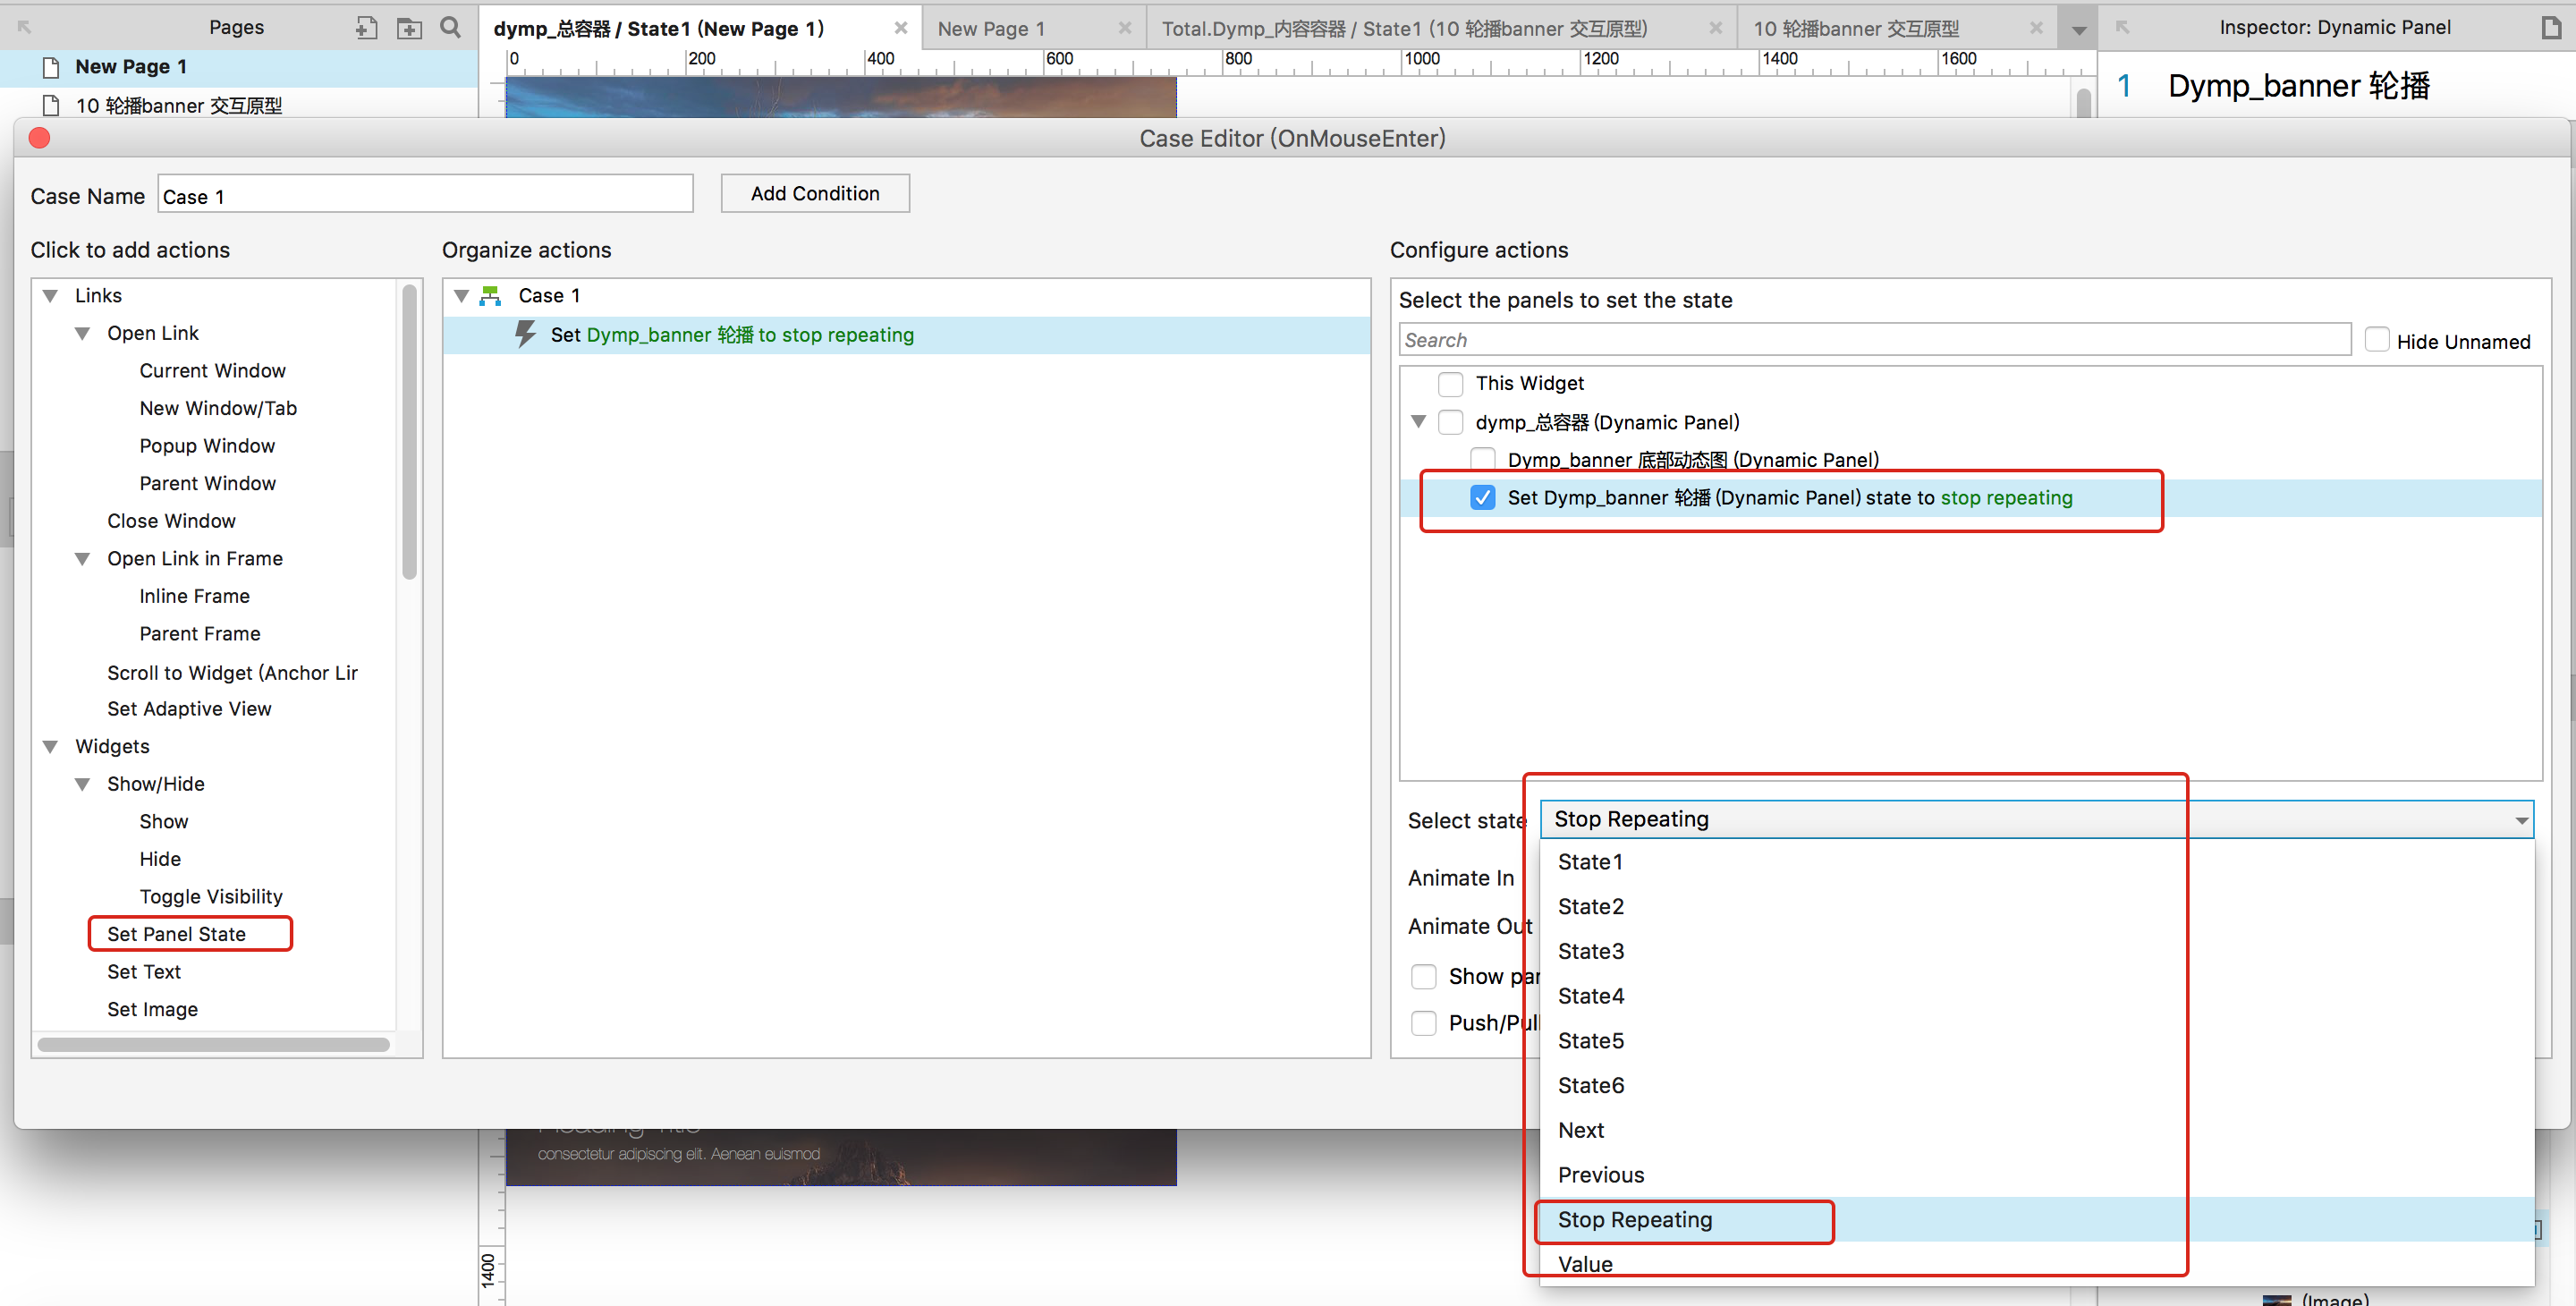This screenshot has width=2576, height=1306.
Task: Click the horizontal scrollbar under actions list
Action: click(x=213, y=1044)
